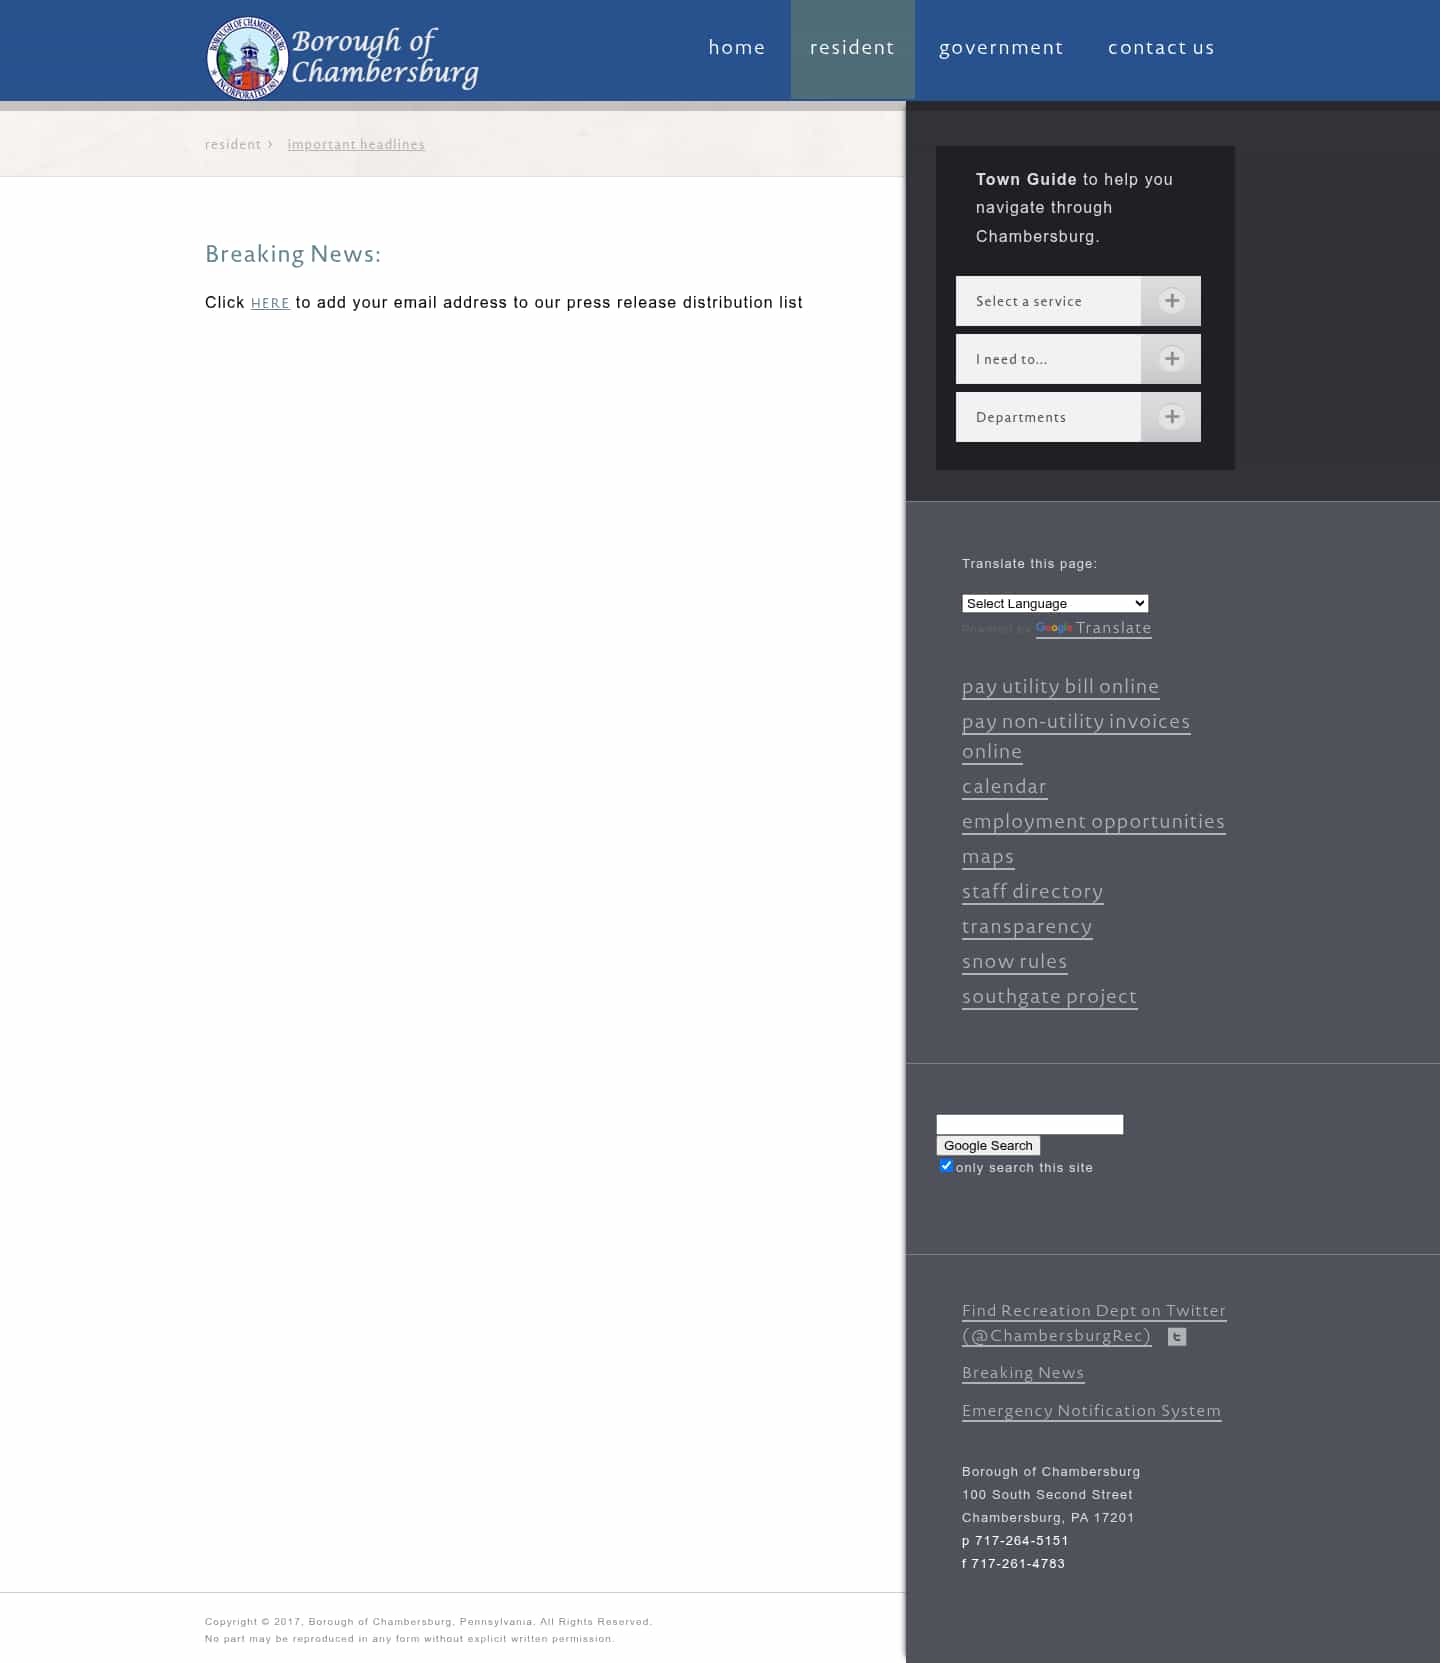Viewport: 1440px width, 1663px height.
Task: Expand the Departments list
Action: click(1078, 417)
